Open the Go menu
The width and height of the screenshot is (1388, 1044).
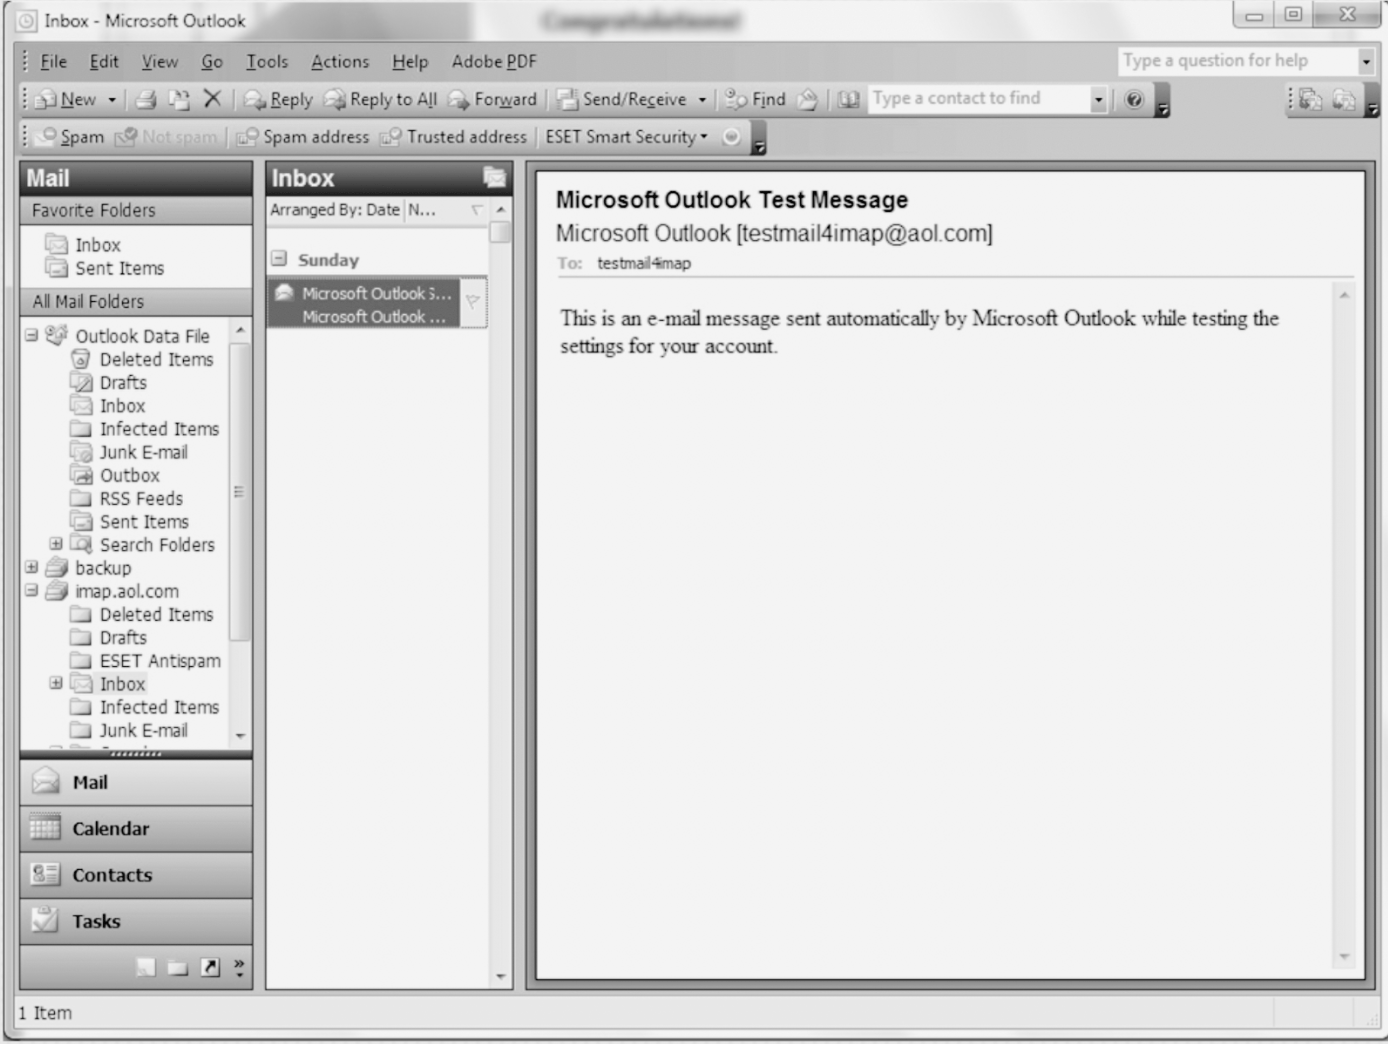click(212, 62)
